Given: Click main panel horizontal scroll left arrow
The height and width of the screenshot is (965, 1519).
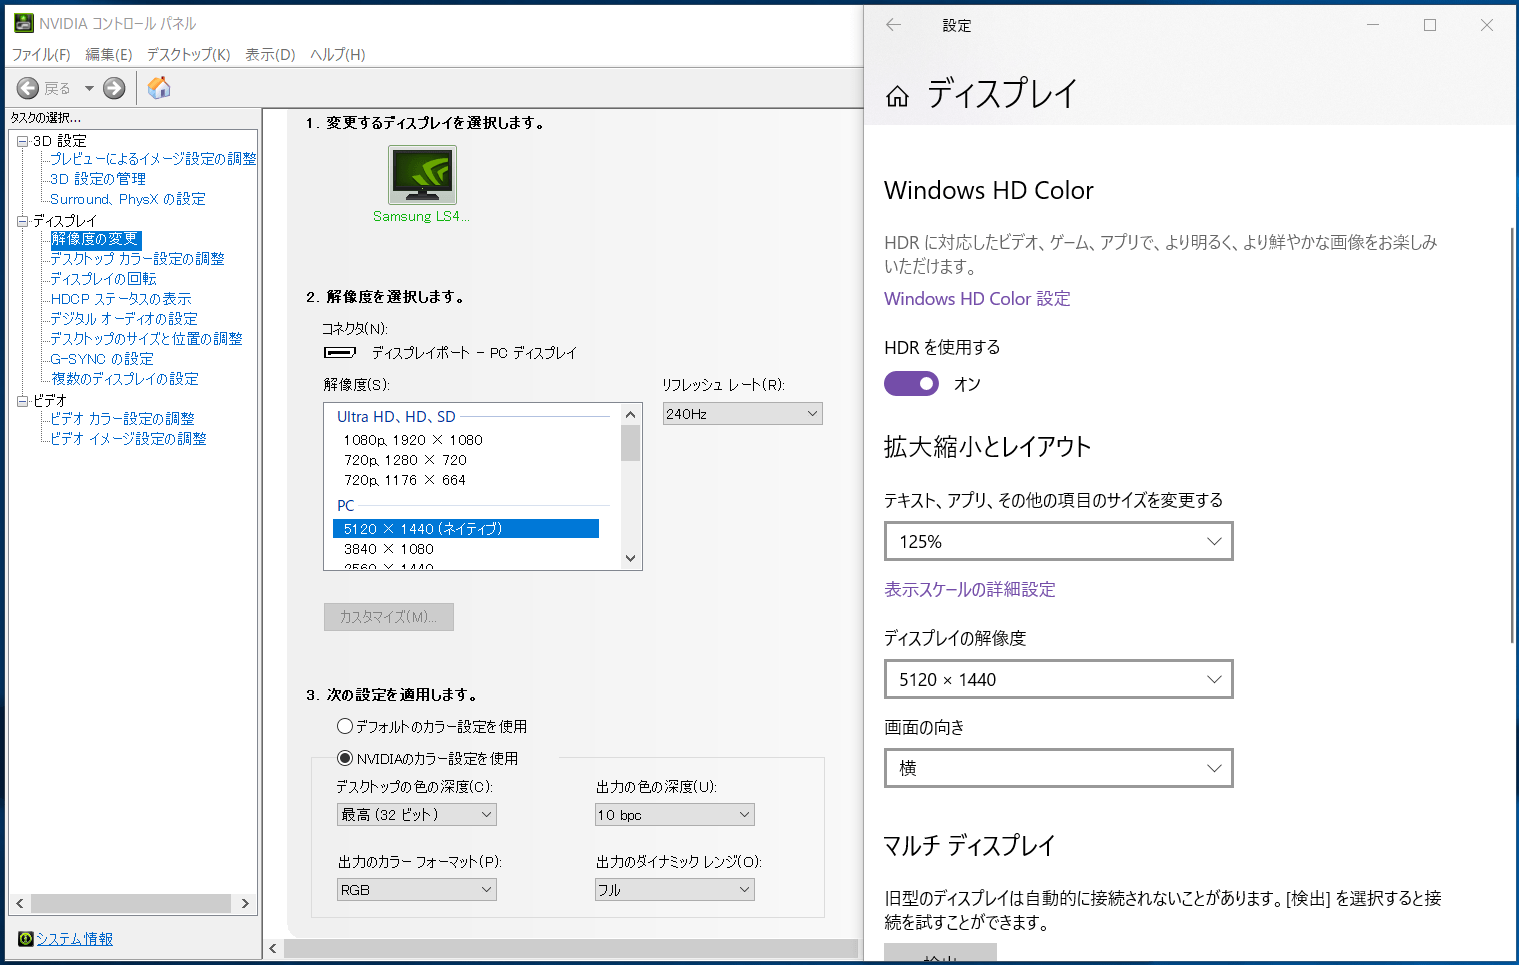Looking at the screenshot, I should pos(273,948).
